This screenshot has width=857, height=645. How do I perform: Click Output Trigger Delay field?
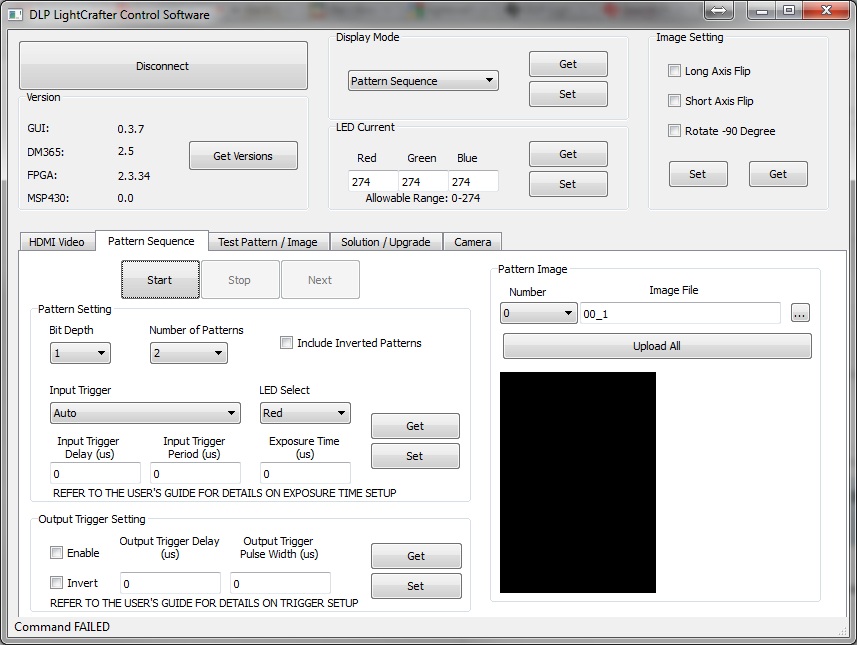click(171, 583)
